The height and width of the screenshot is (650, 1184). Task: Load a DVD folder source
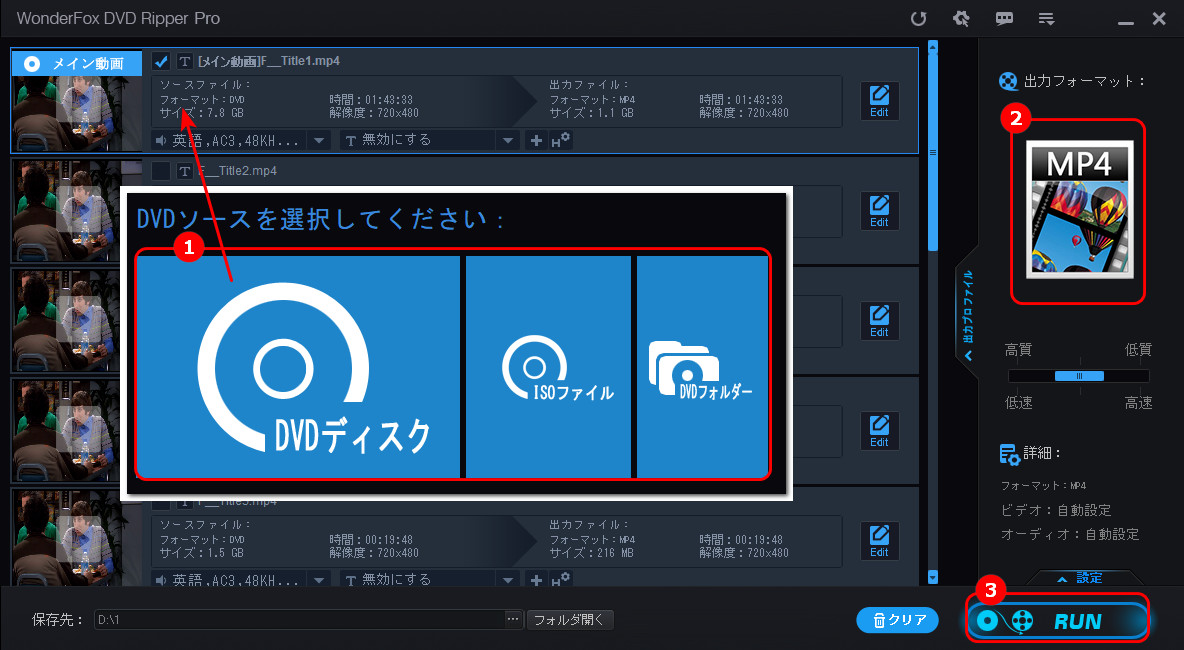coord(702,367)
